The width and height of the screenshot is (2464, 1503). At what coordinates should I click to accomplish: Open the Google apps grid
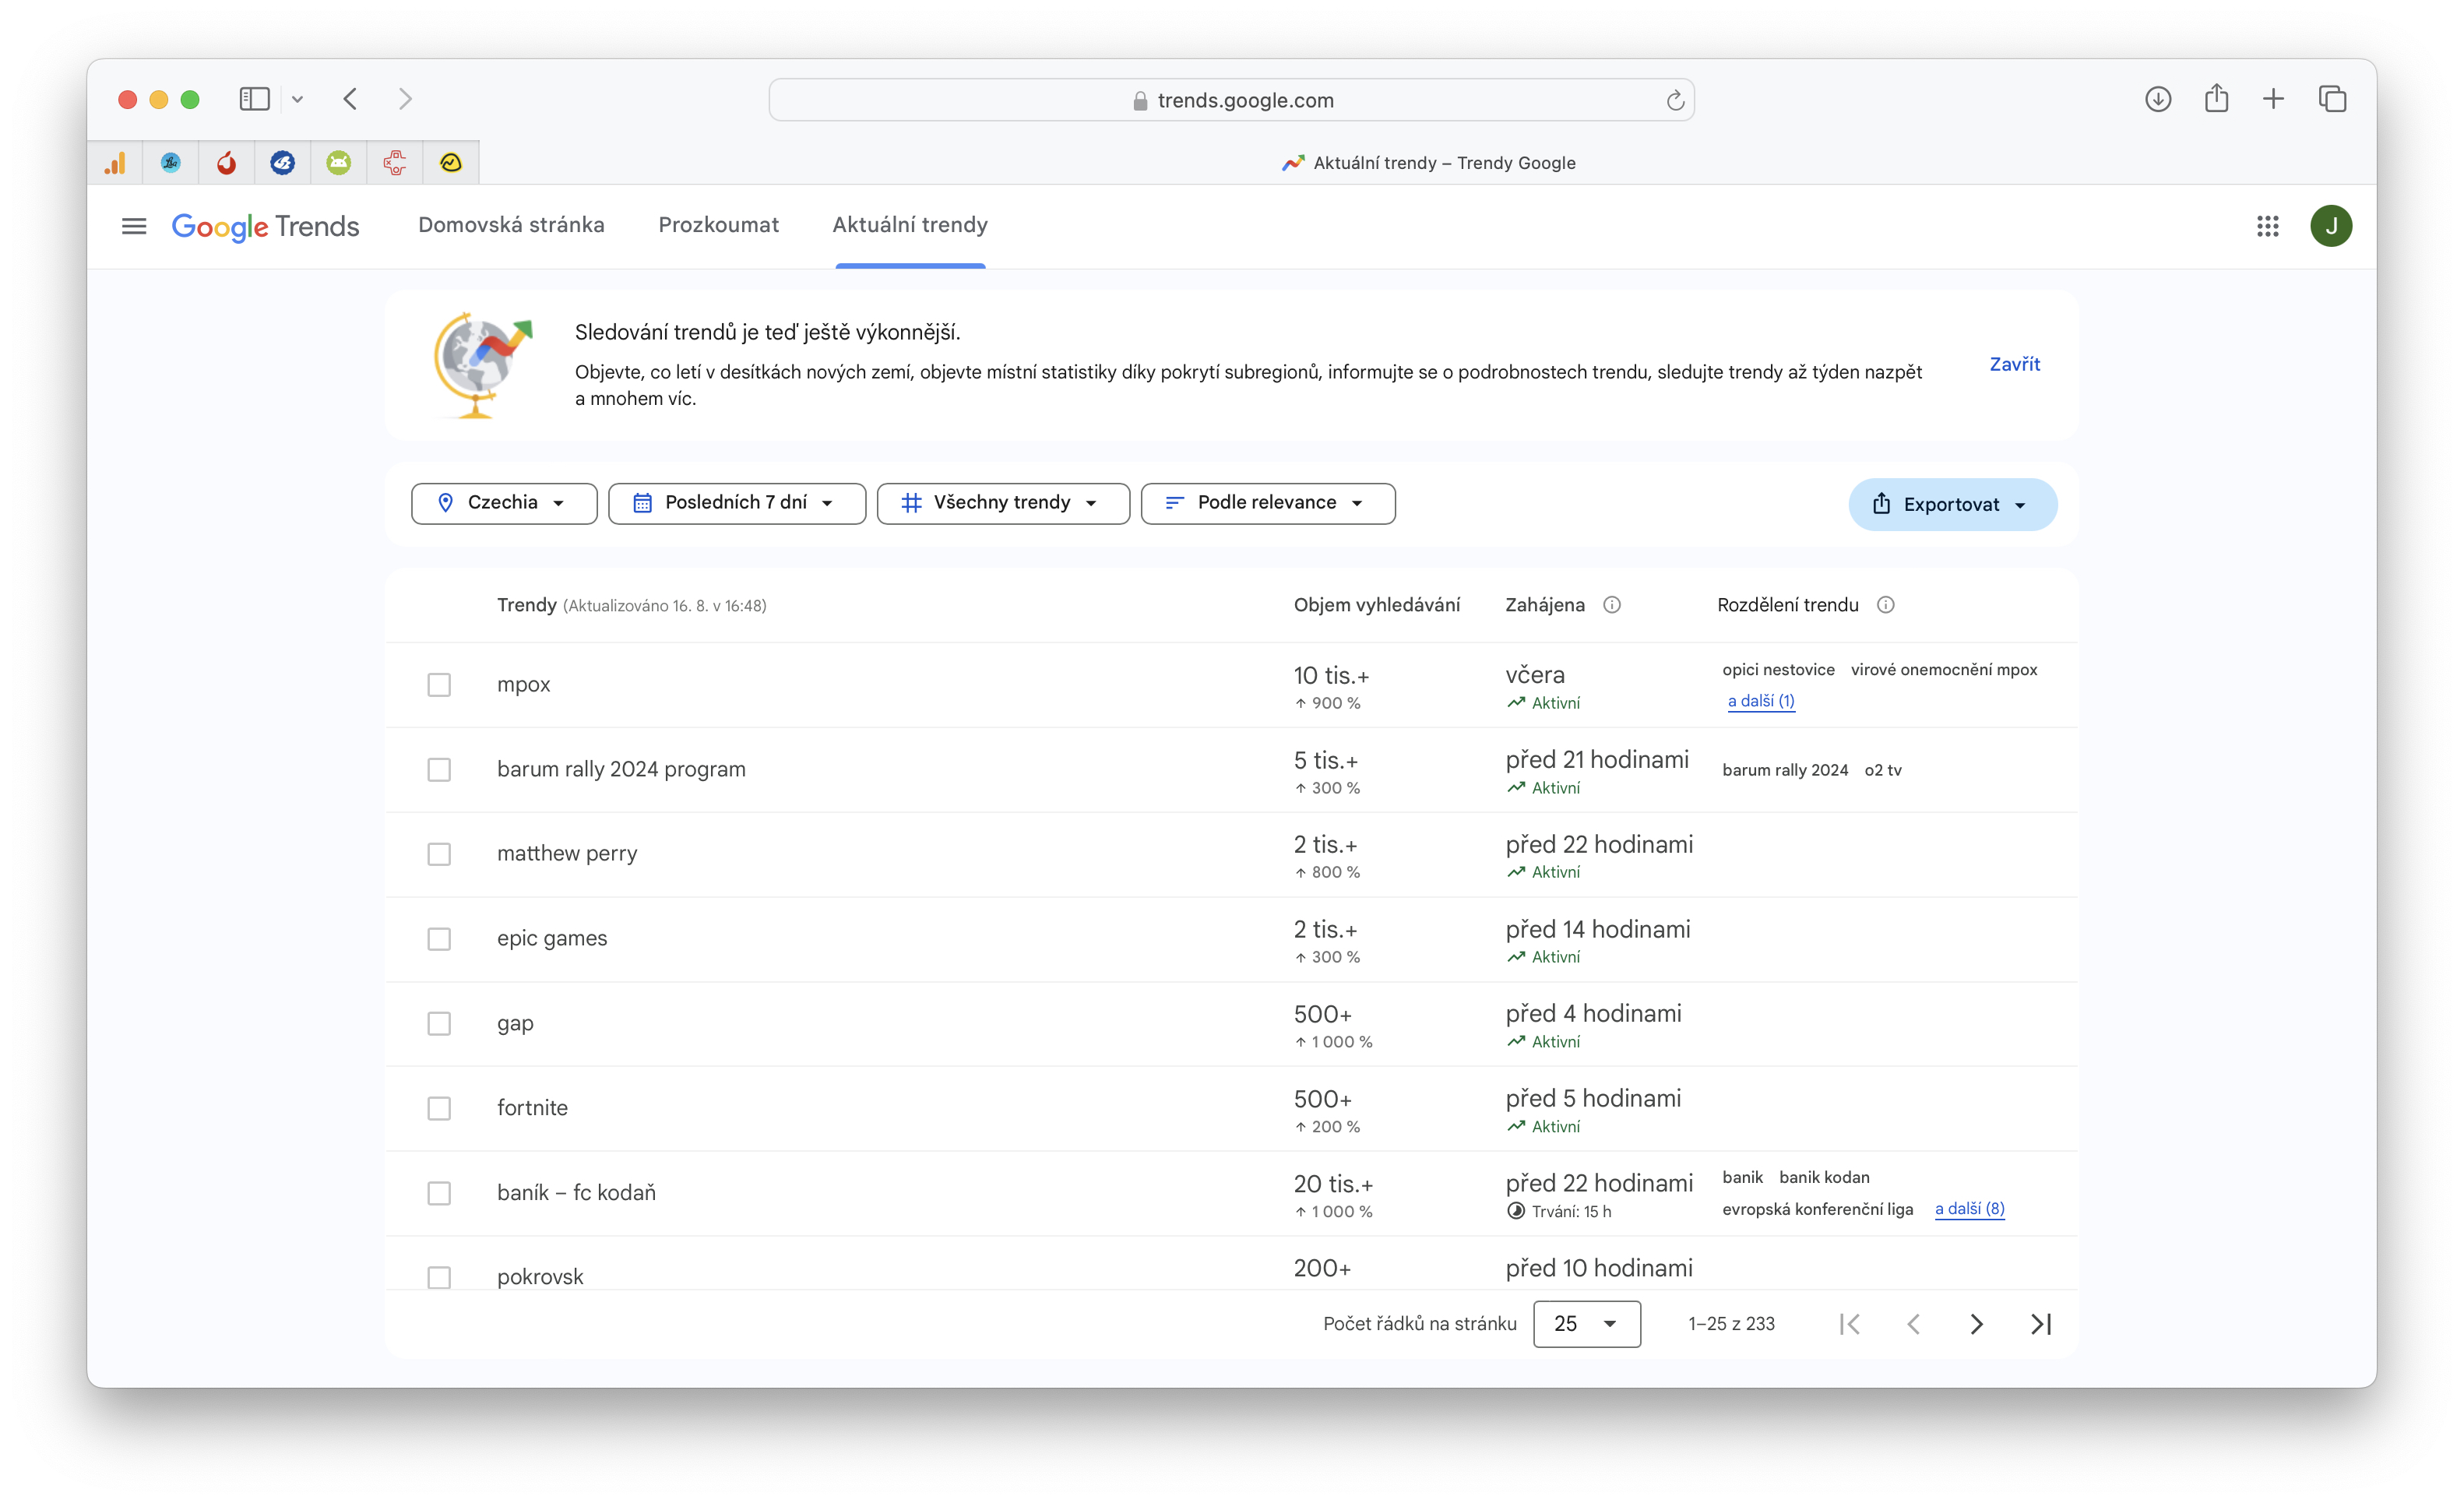click(2267, 226)
